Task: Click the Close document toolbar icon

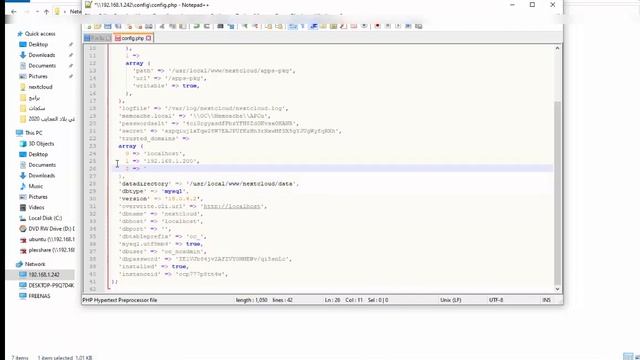Action: coord(130,26)
